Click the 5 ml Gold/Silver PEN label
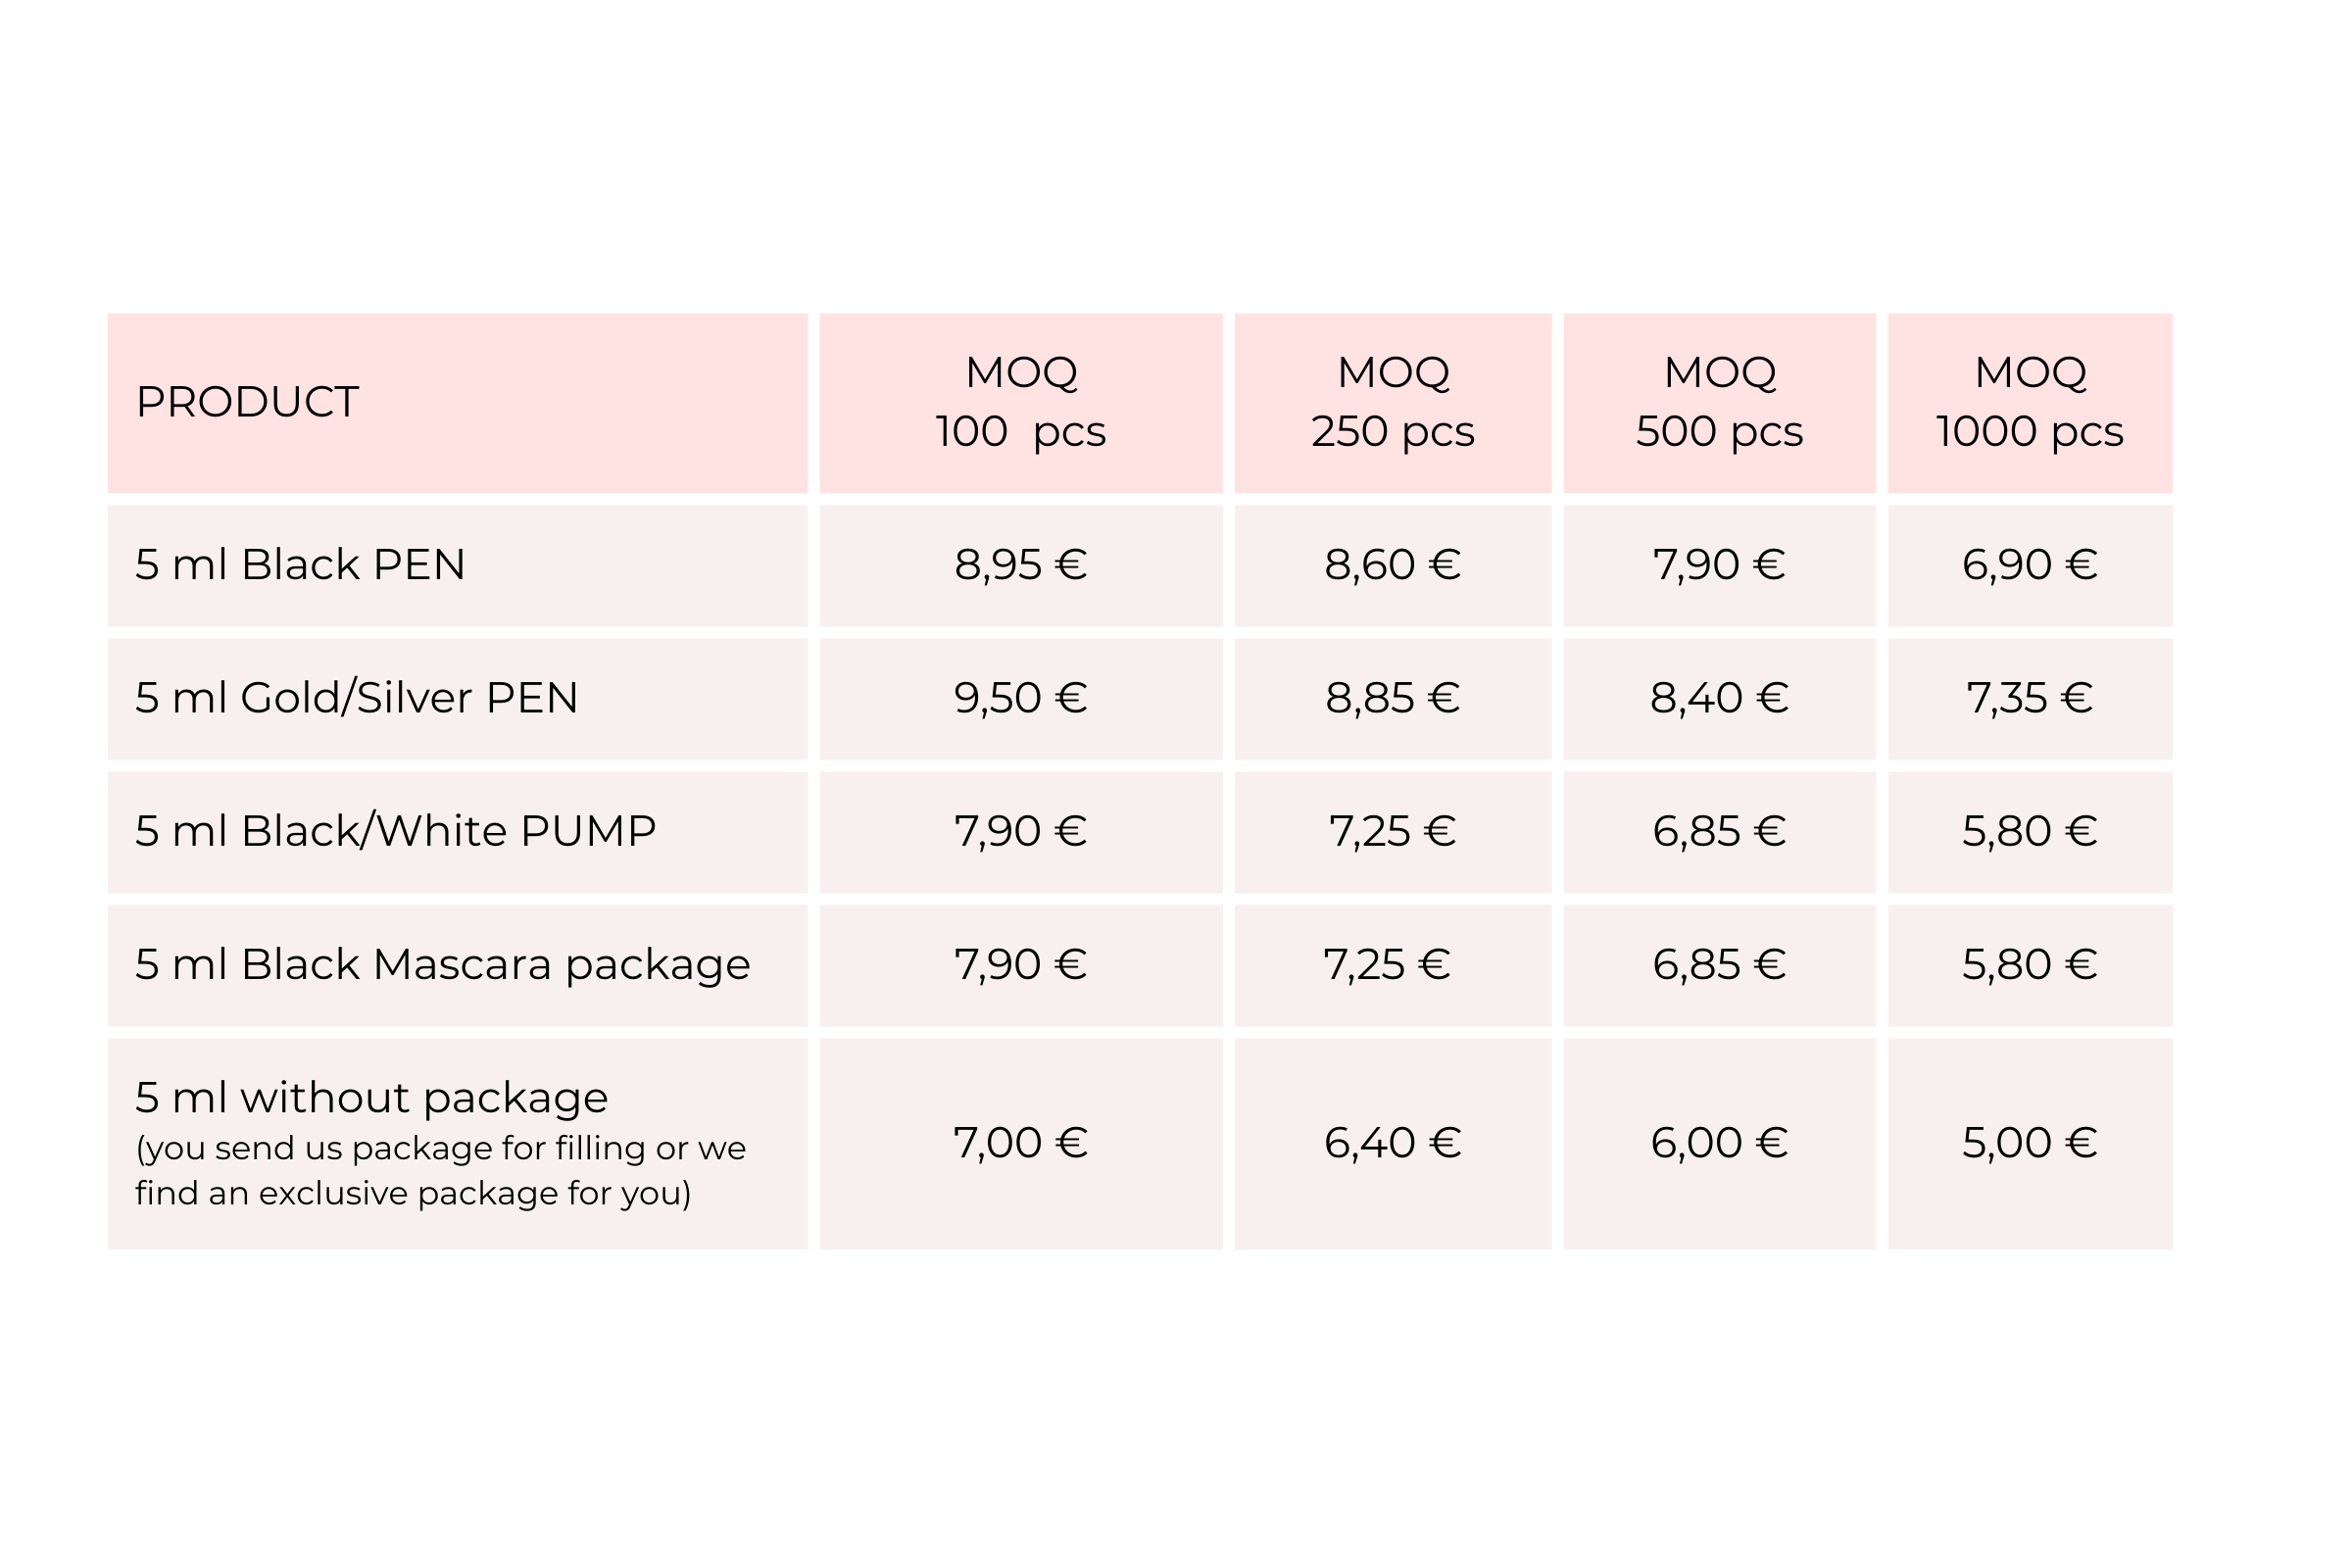This screenshot has height=1568, width=2352. tap(357, 698)
